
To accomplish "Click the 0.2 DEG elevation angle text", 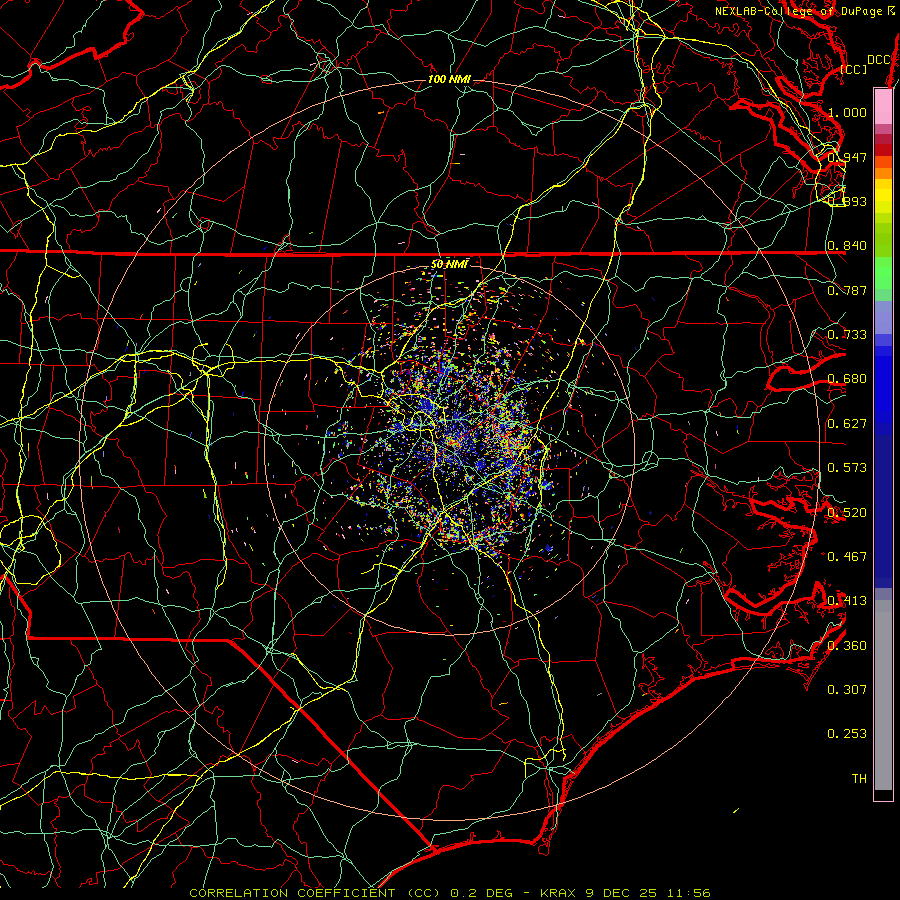I will (482, 893).
